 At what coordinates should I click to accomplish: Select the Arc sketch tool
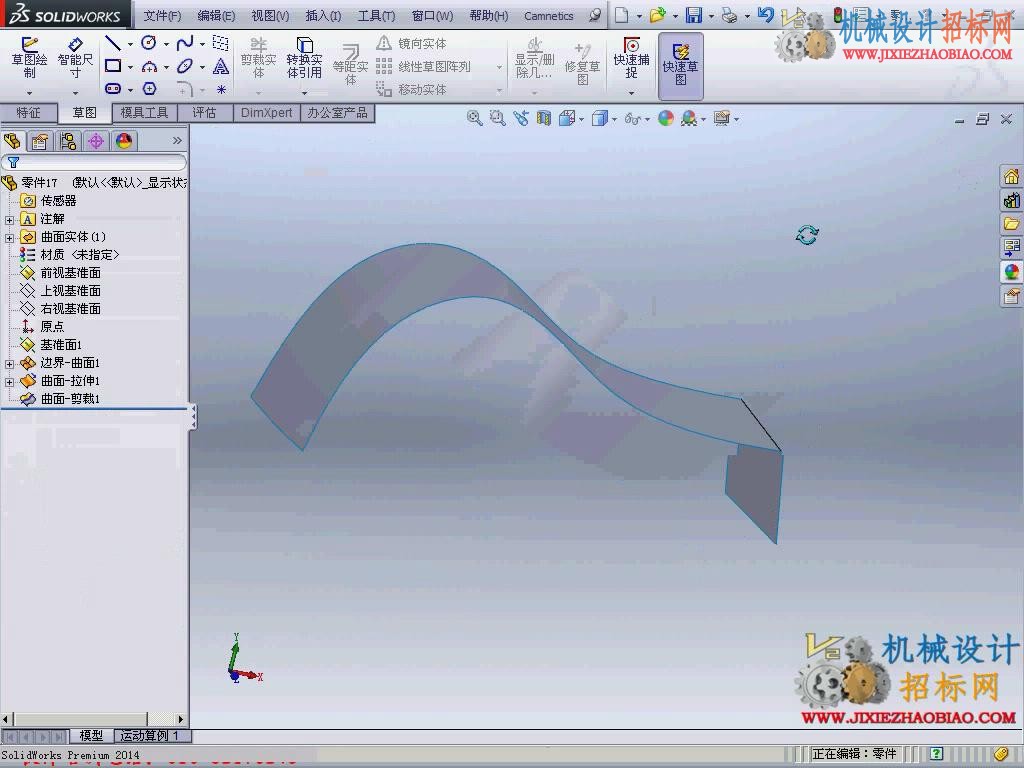coord(149,66)
